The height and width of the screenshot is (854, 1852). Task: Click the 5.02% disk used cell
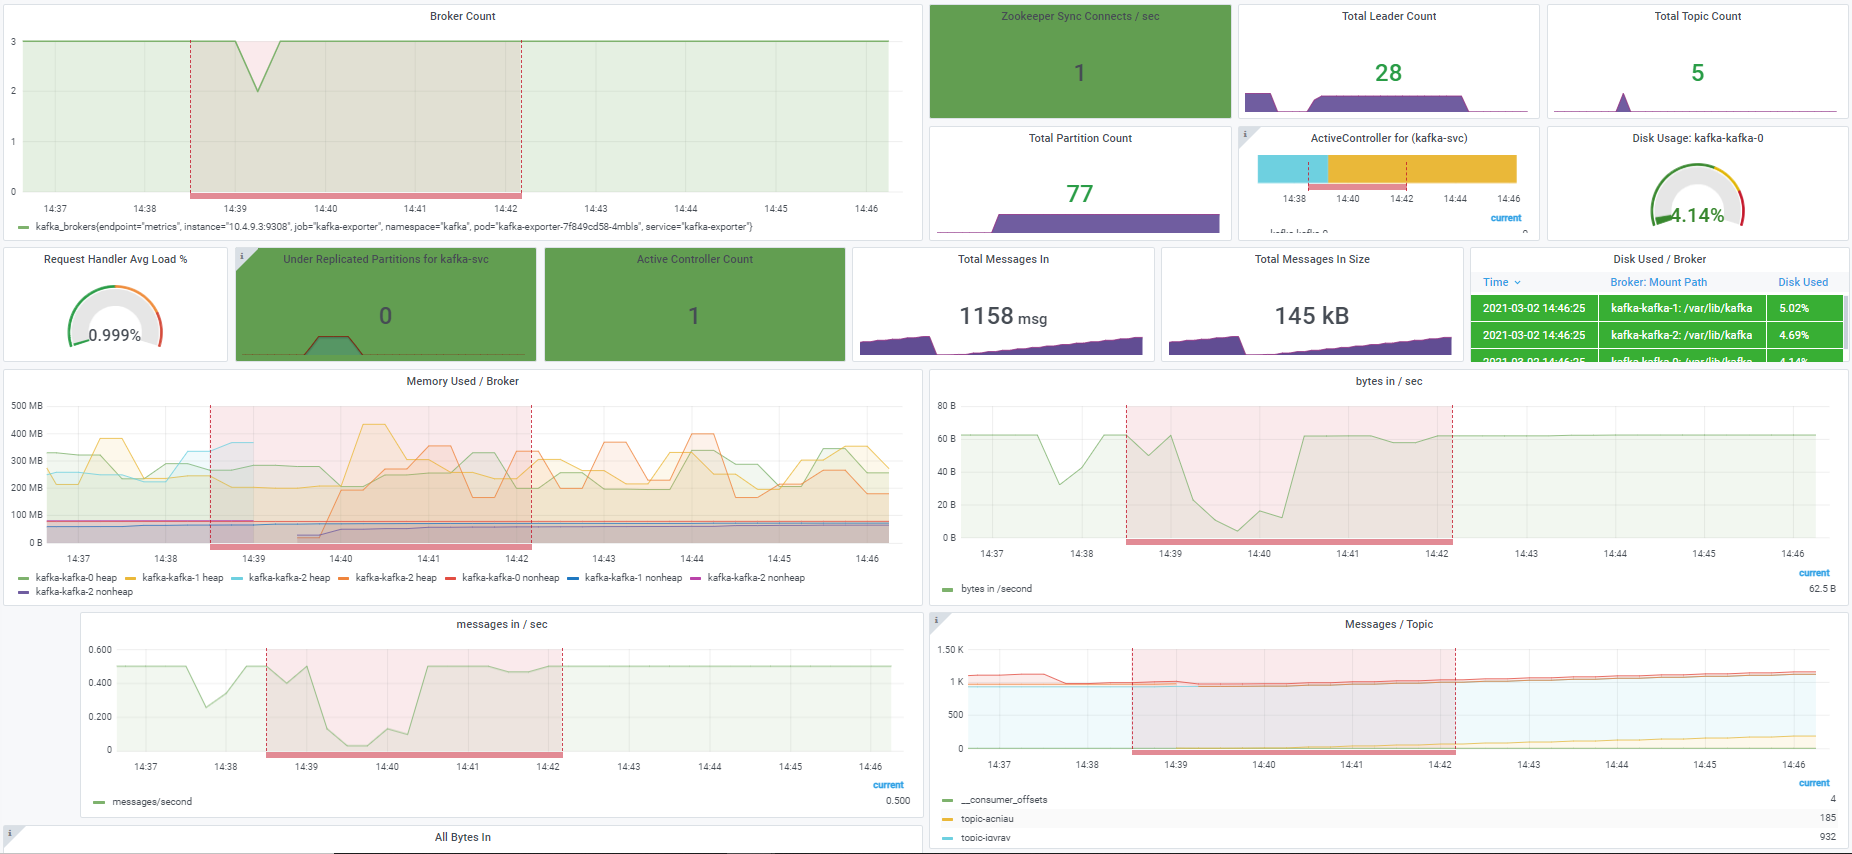coord(1805,309)
